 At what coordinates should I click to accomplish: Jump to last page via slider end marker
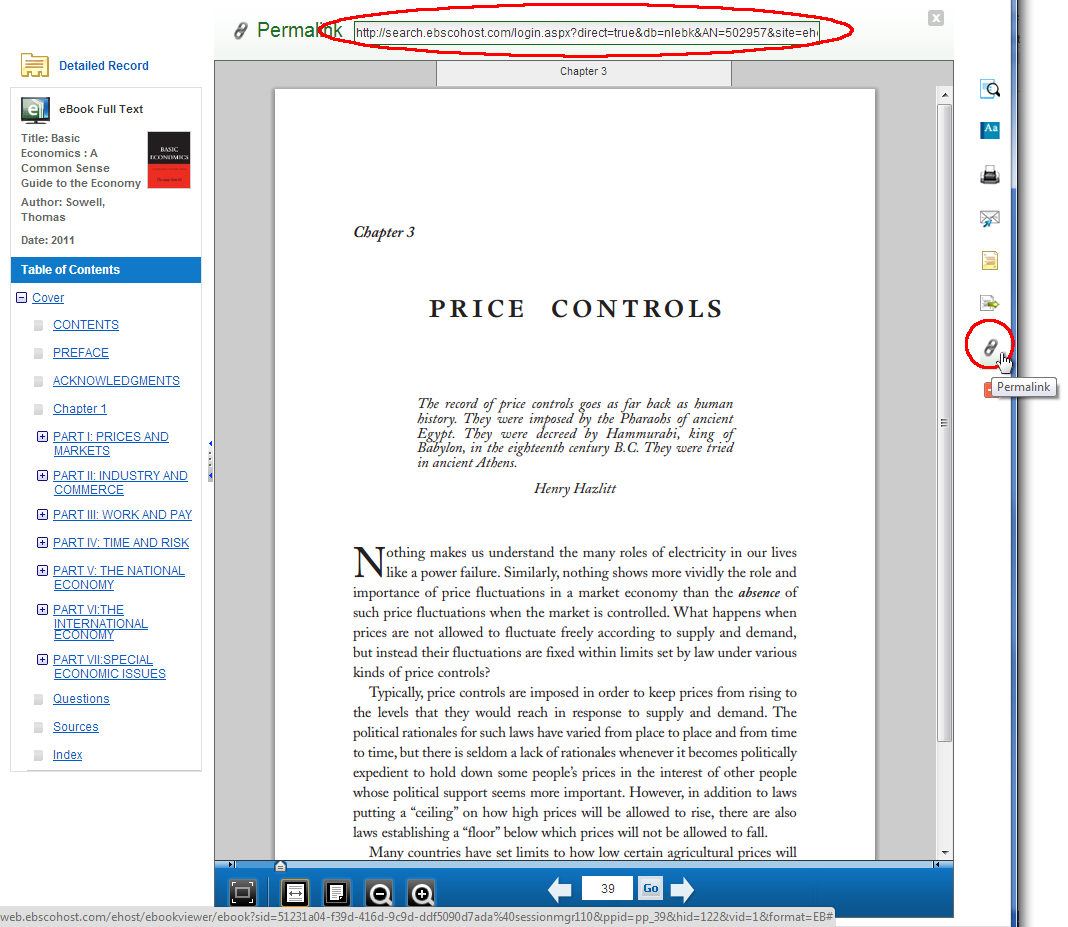click(937, 865)
